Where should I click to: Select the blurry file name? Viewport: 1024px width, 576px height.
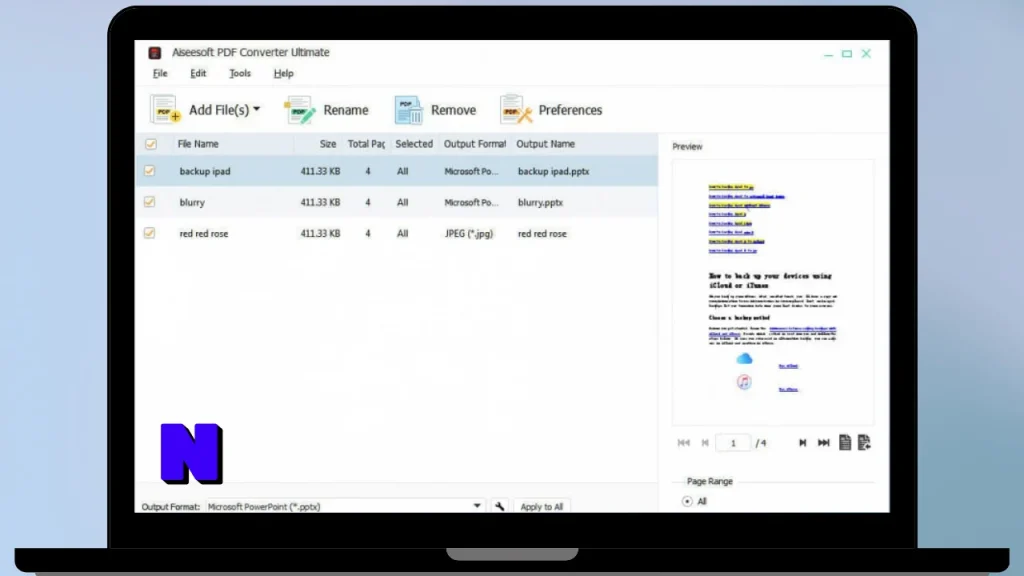pyautogui.click(x=192, y=202)
